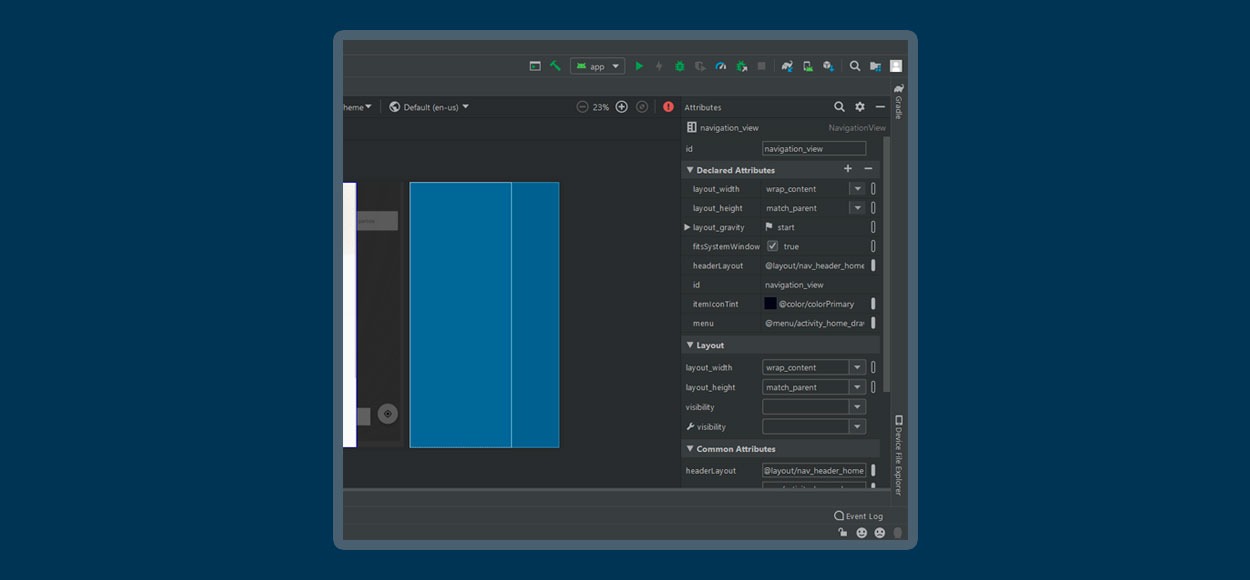Click layout_gravity start flag value
This screenshot has height=580, width=1250.
(780, 227)
